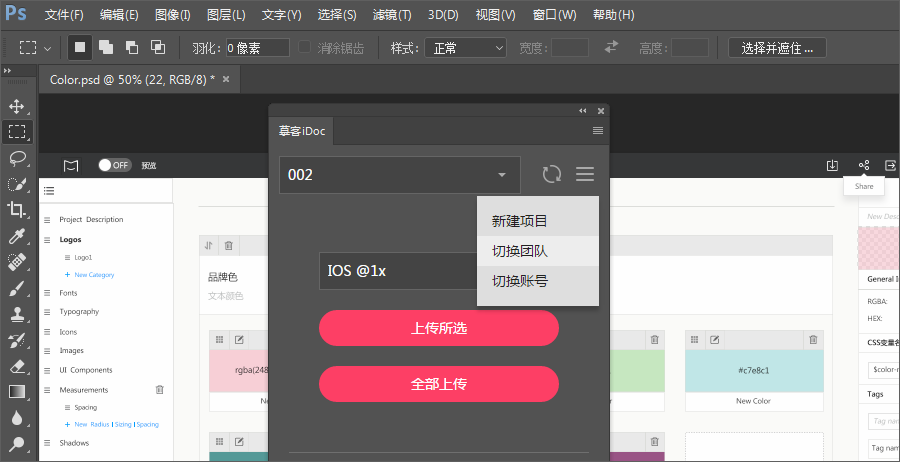Click the sort icon above 品牌色
The height and width of the screenshot is (462, 900).
(209, 246)
